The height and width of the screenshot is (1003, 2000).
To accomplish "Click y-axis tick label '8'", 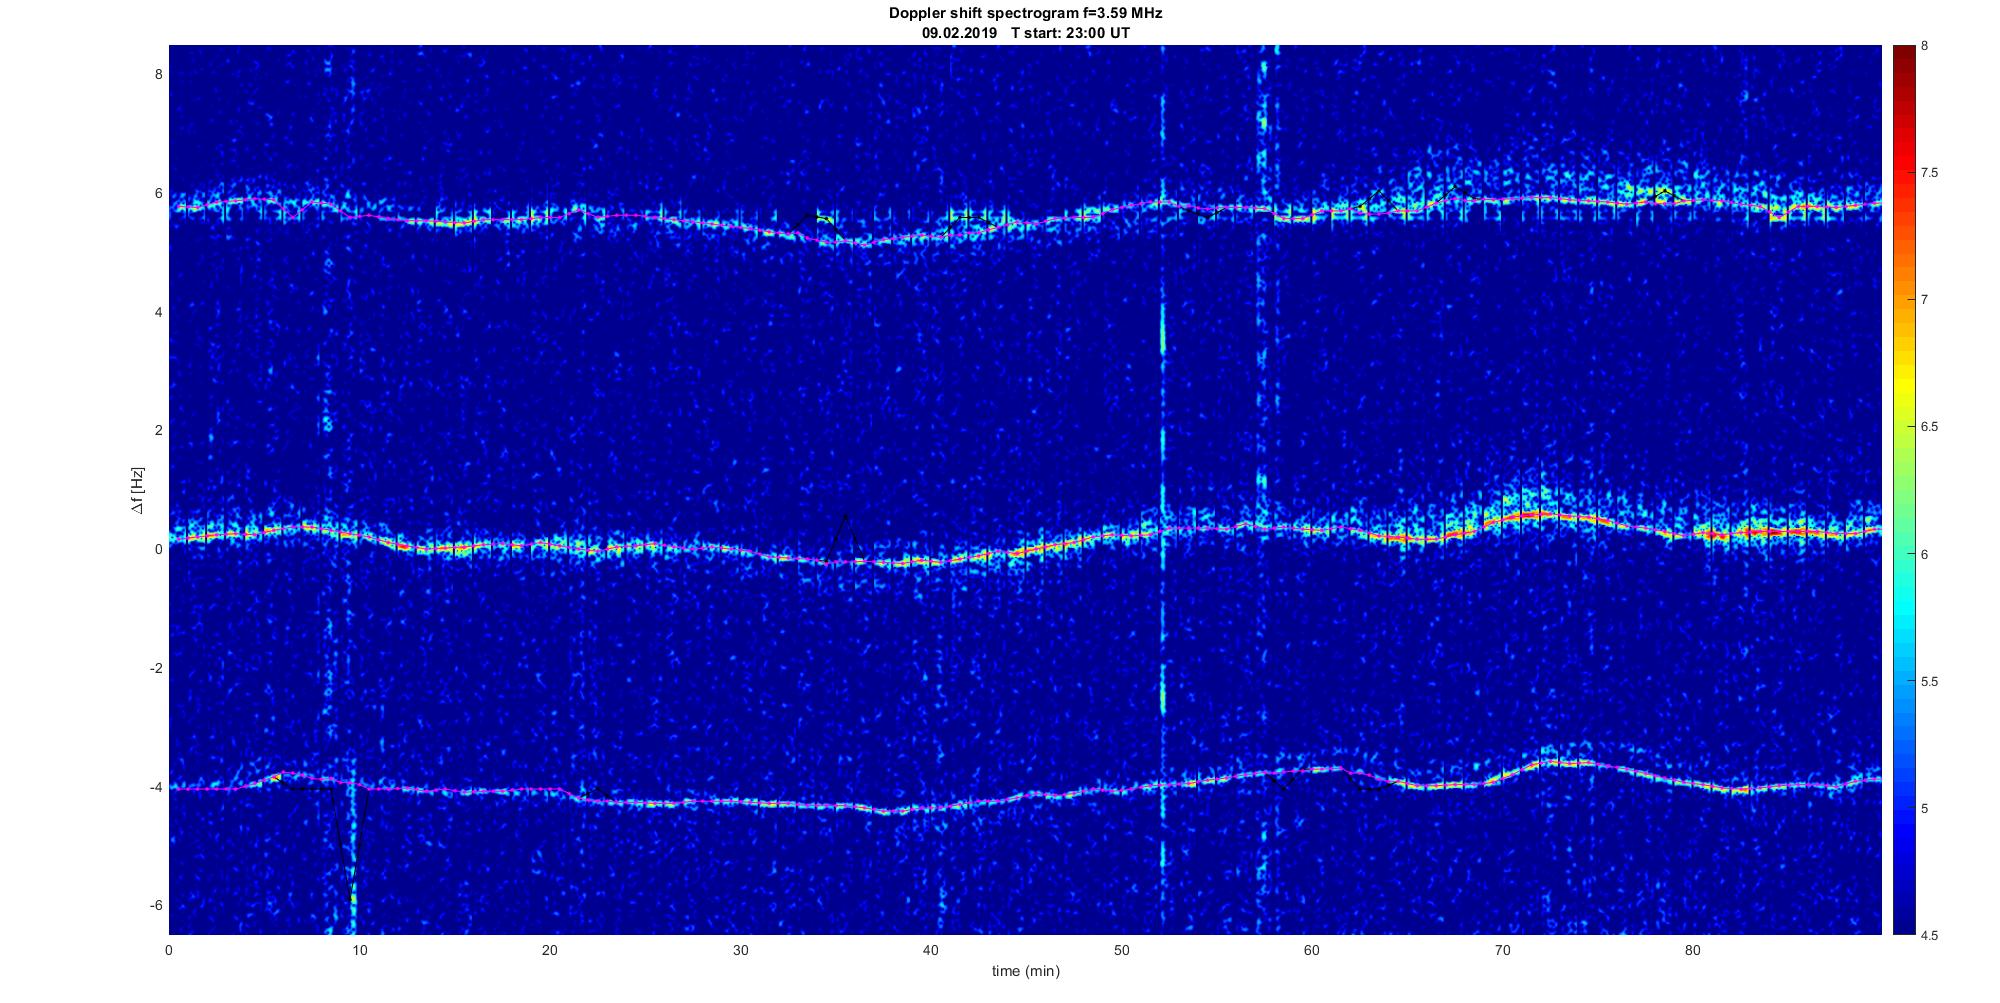I will tap(158, 74).
